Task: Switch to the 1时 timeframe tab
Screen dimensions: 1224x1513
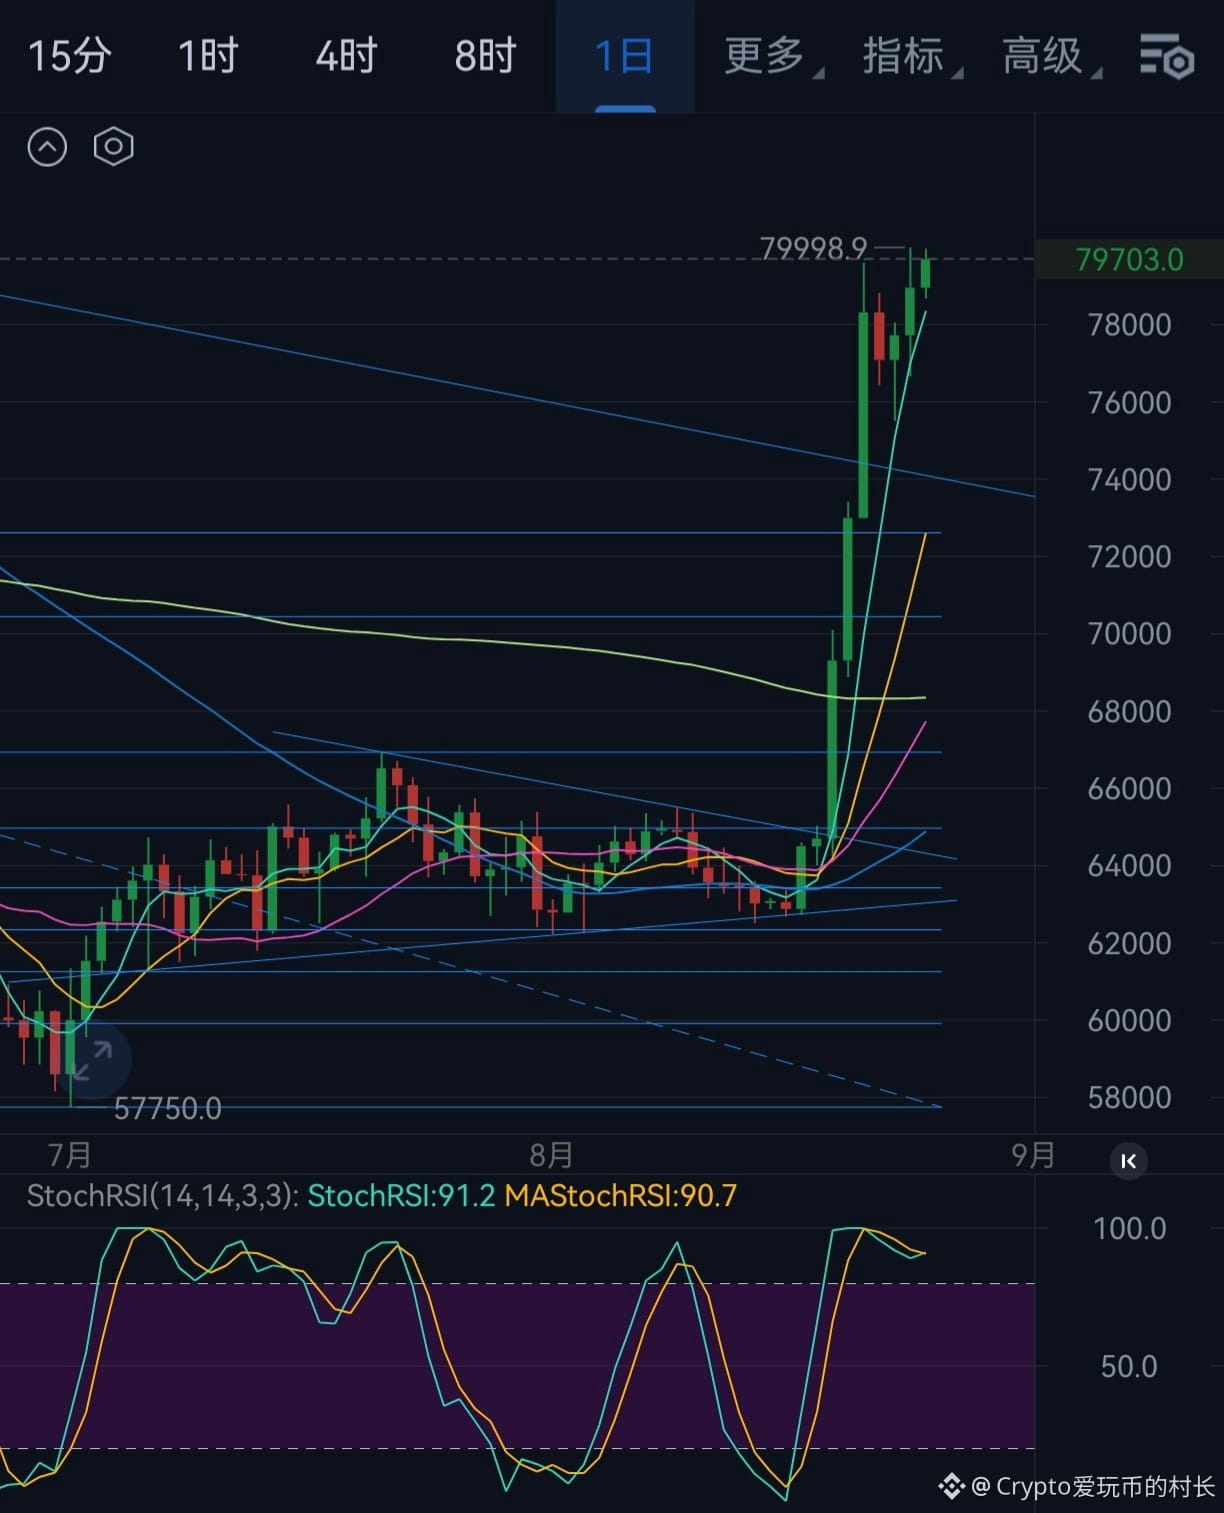Action: coord(208,55)
